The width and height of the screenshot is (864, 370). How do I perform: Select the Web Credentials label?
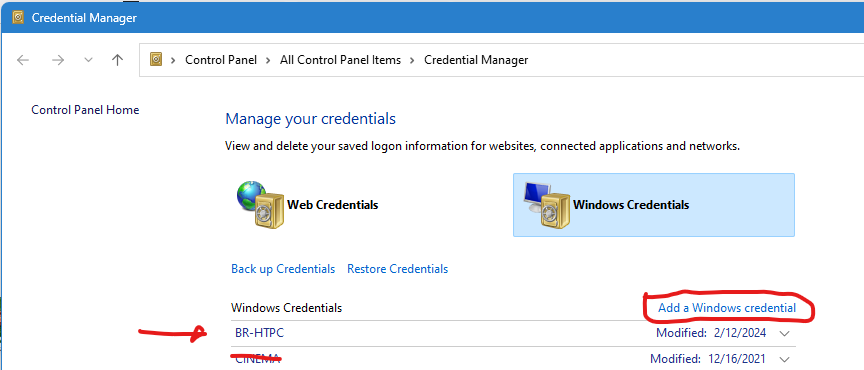click(x=333, y=205)
